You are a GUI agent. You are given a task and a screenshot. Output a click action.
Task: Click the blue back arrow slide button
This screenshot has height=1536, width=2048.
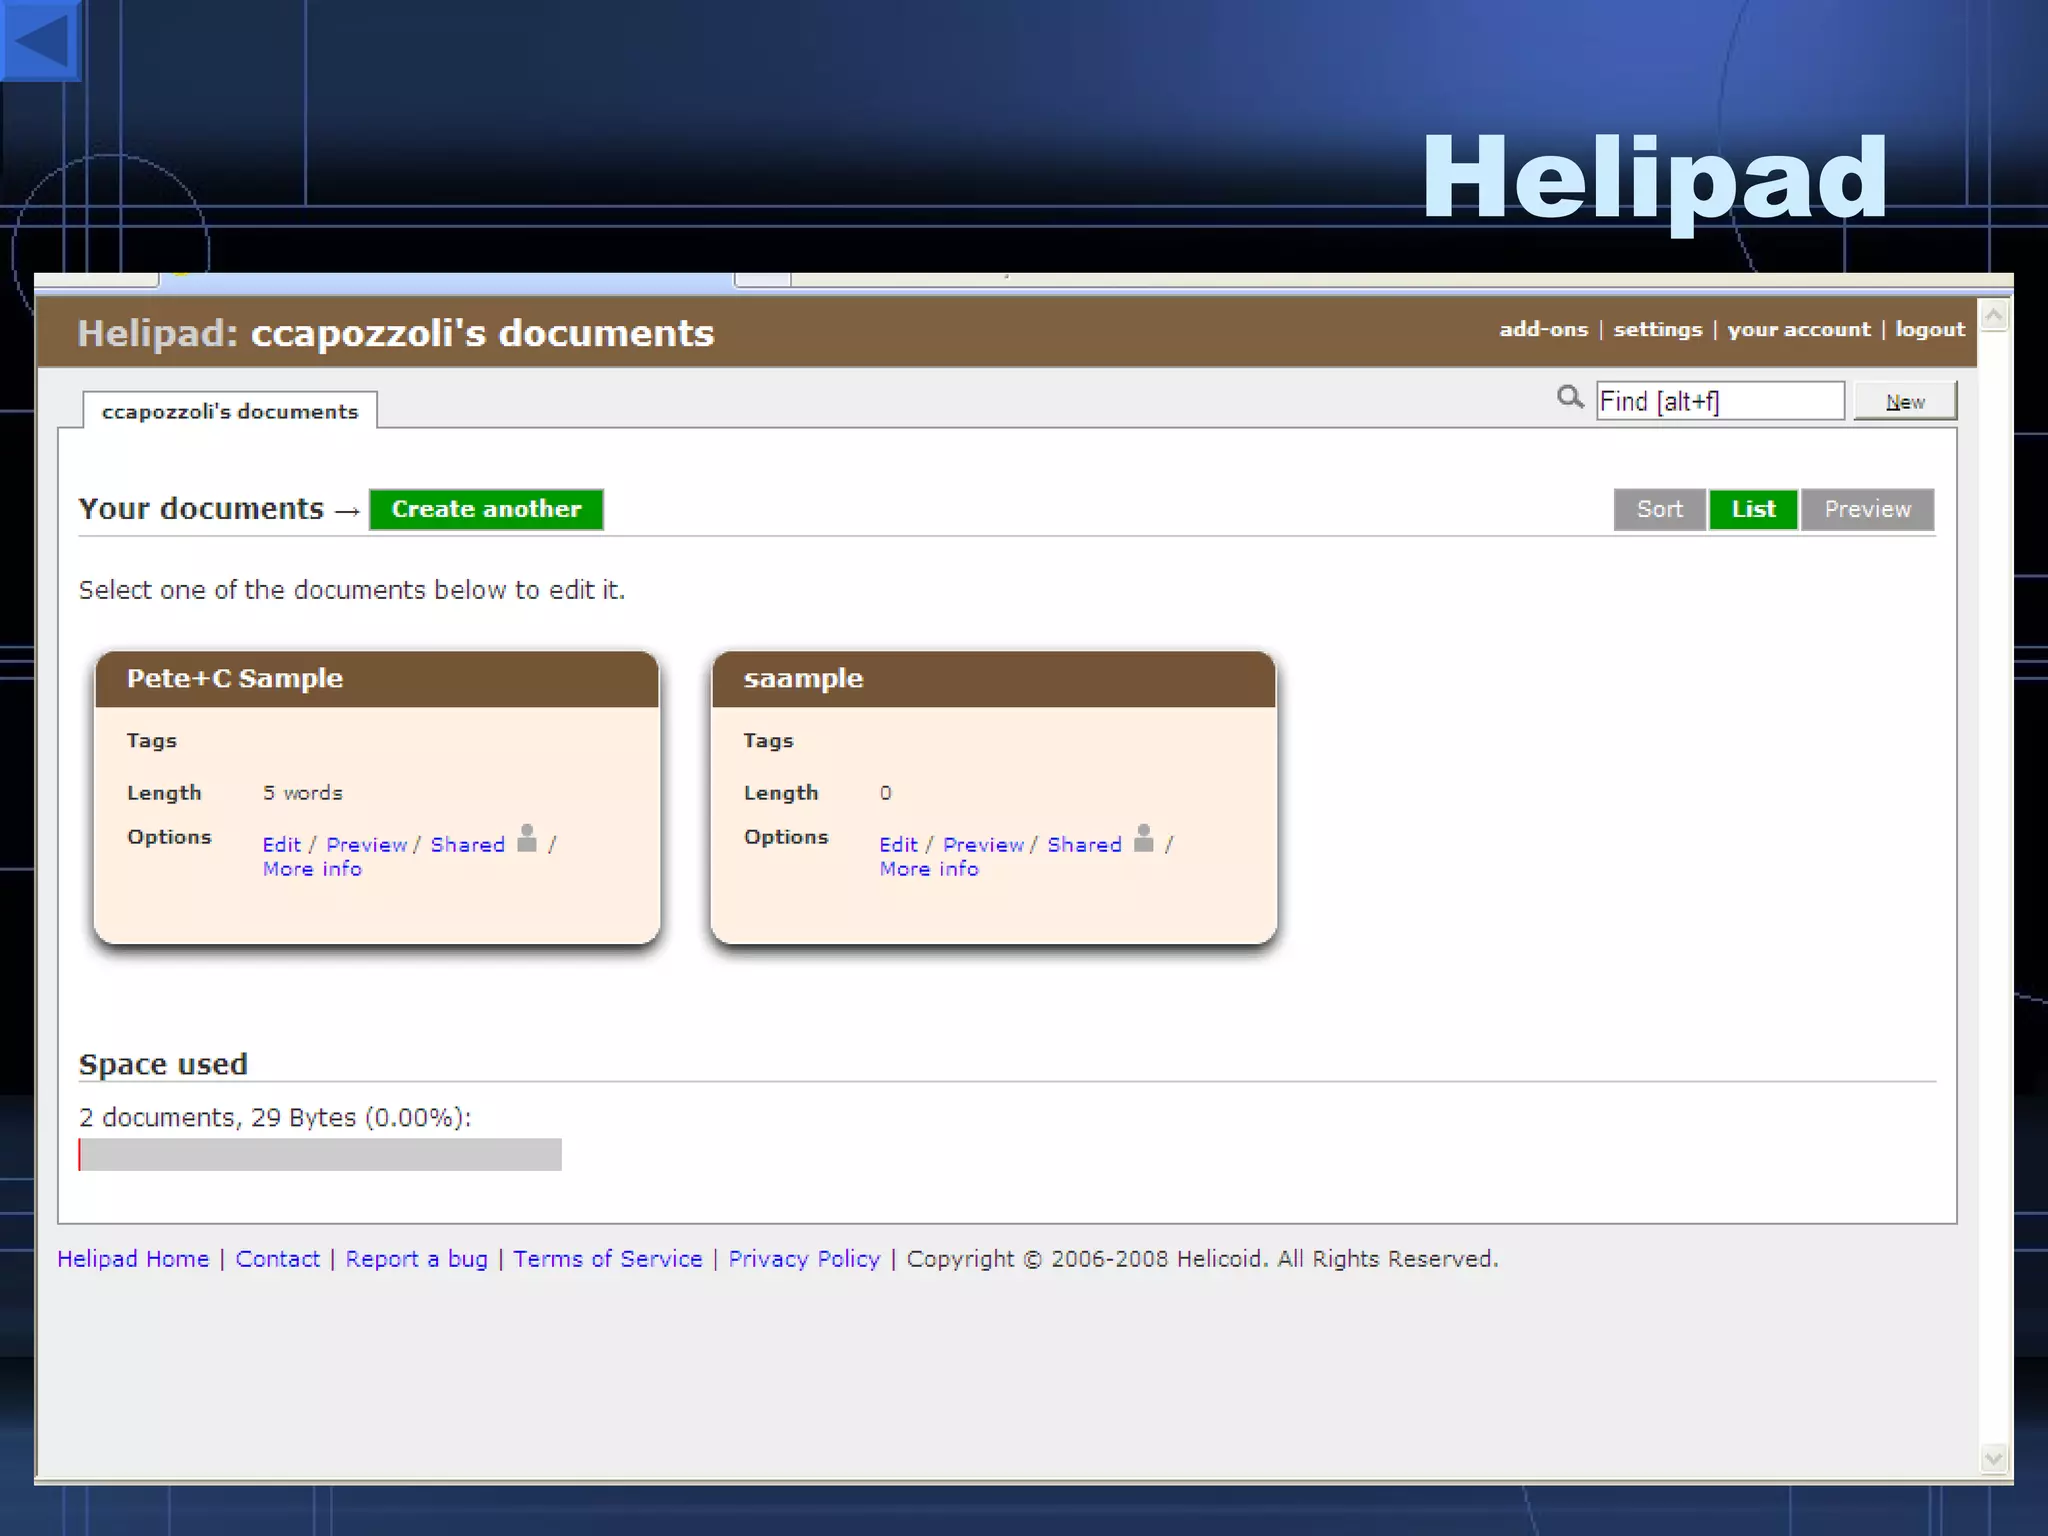(40, 40)
